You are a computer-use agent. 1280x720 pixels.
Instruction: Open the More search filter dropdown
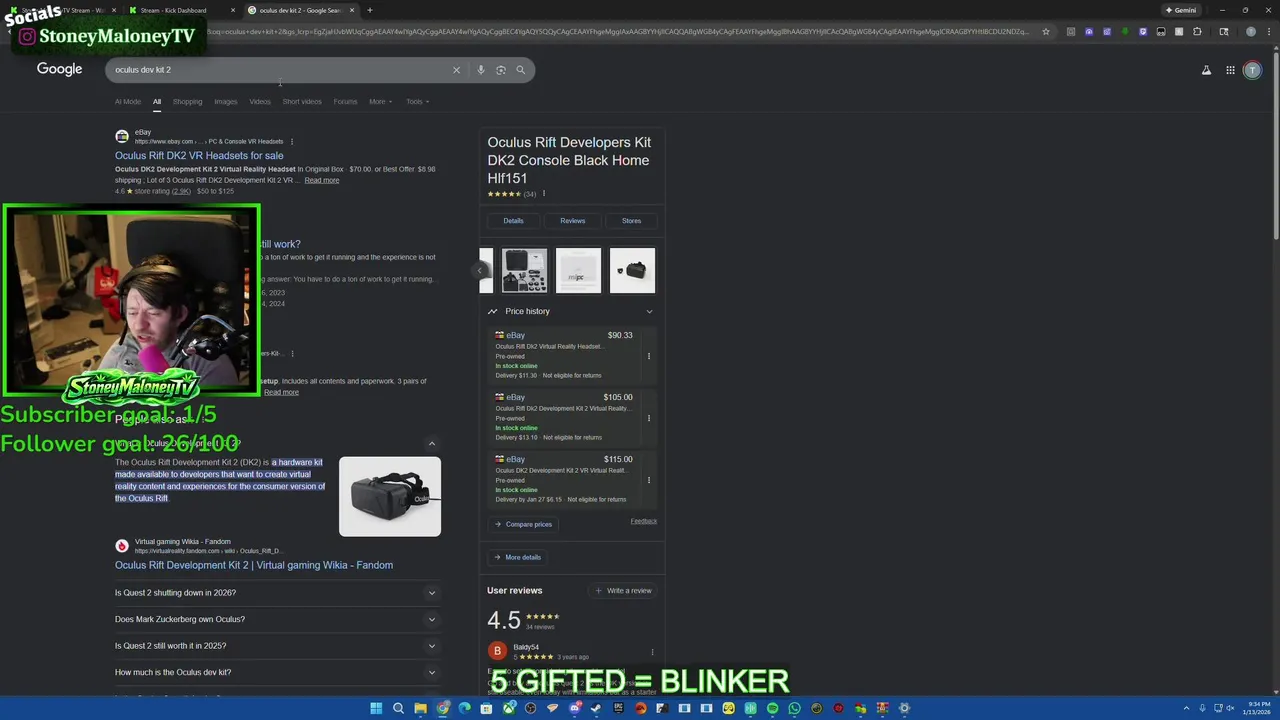(x=380, y=101)
